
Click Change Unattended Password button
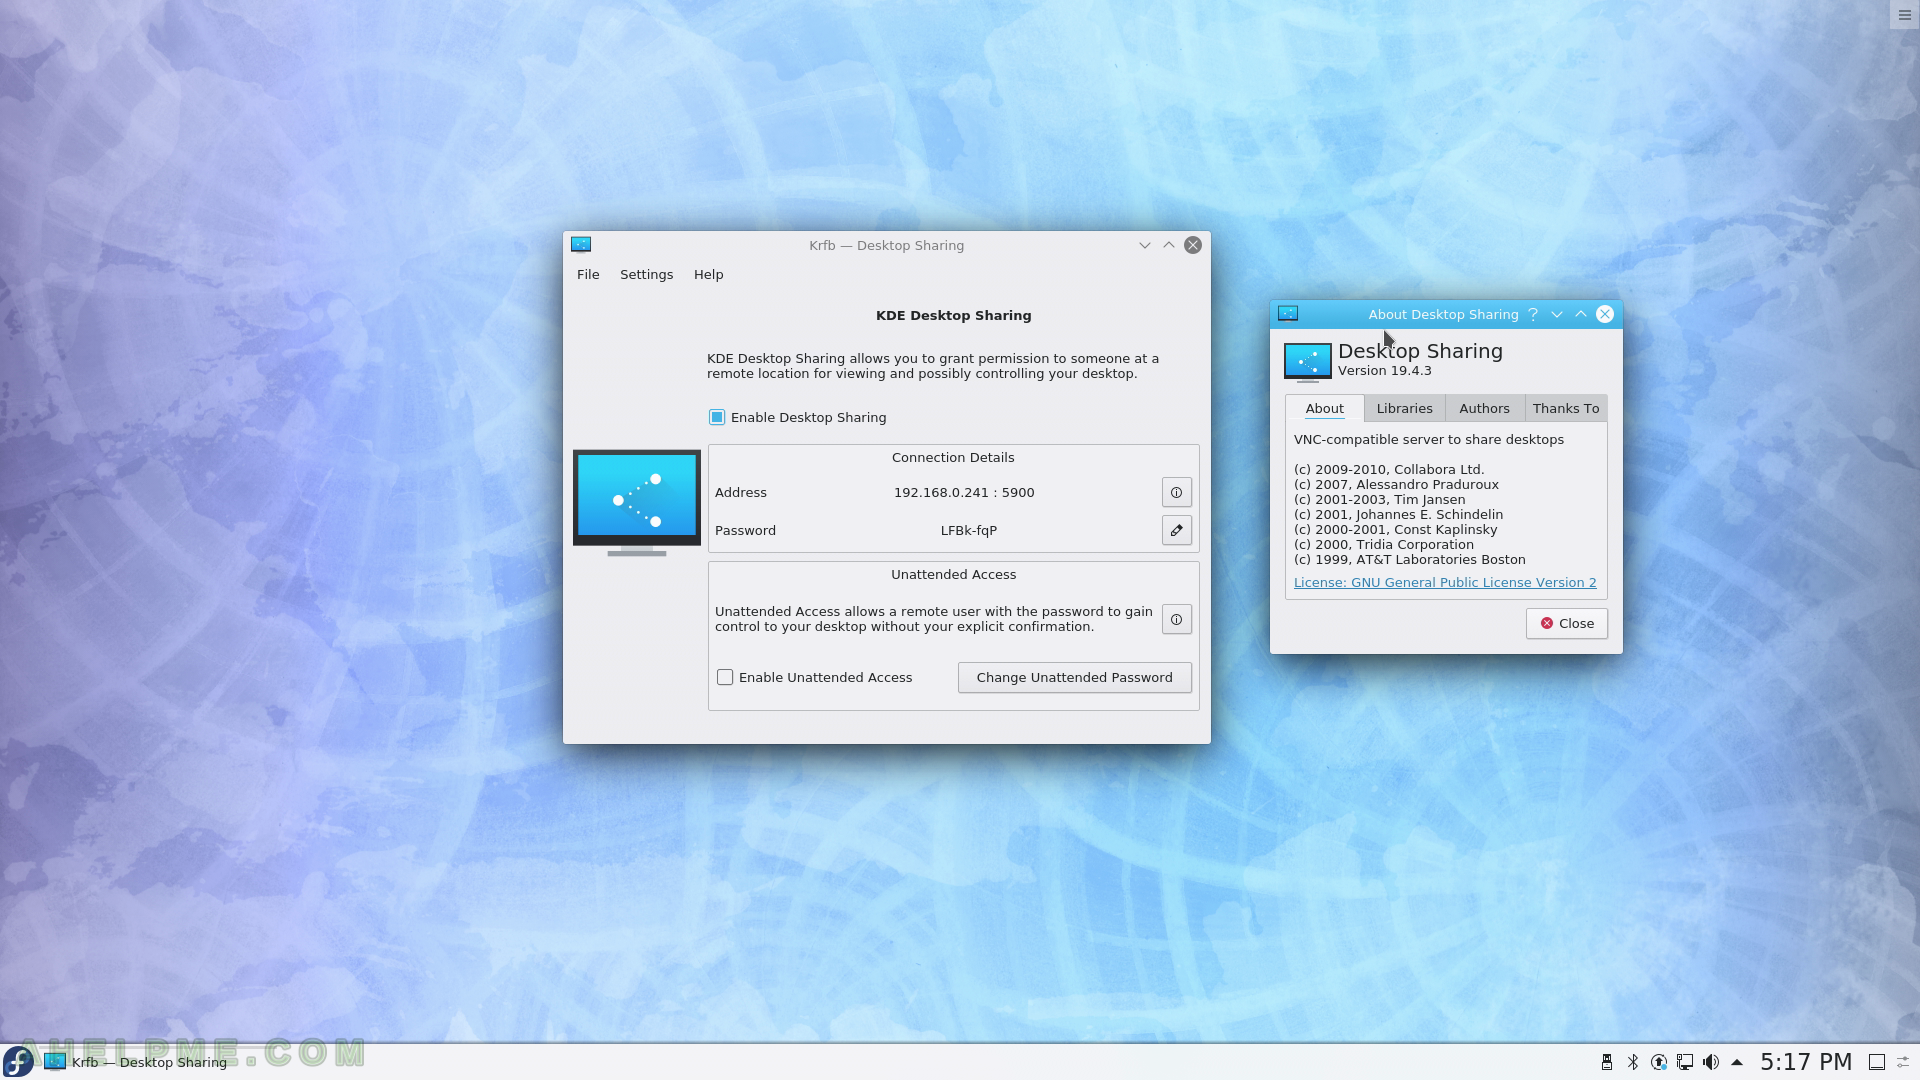(x=1074, y=677)
